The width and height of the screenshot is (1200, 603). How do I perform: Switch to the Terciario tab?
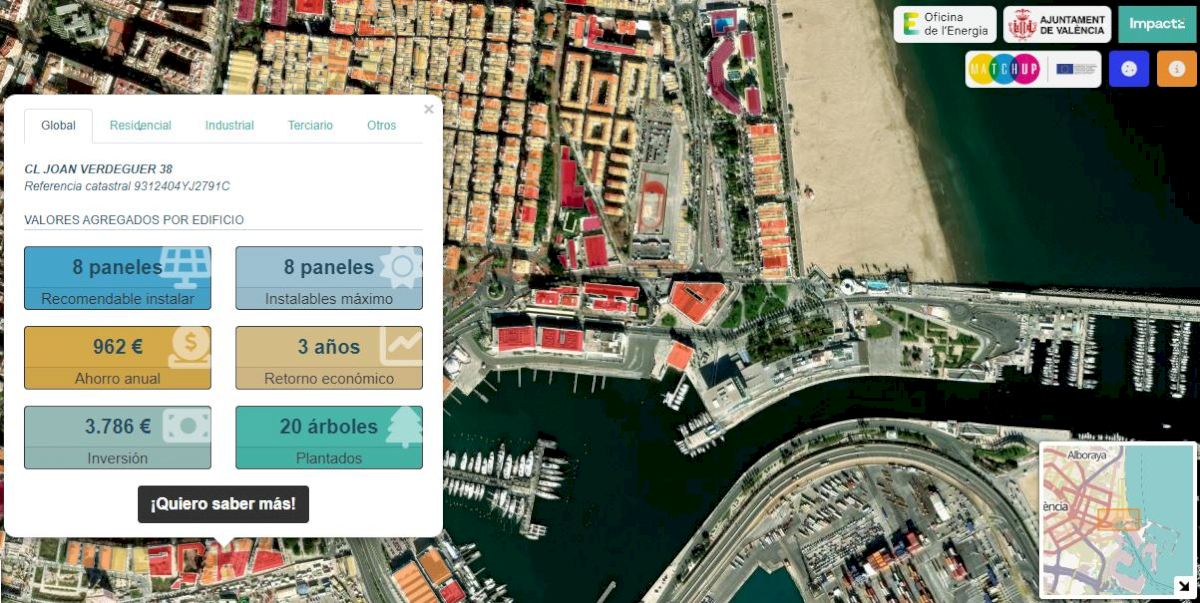pyautogui.click(x=310, y=126)
